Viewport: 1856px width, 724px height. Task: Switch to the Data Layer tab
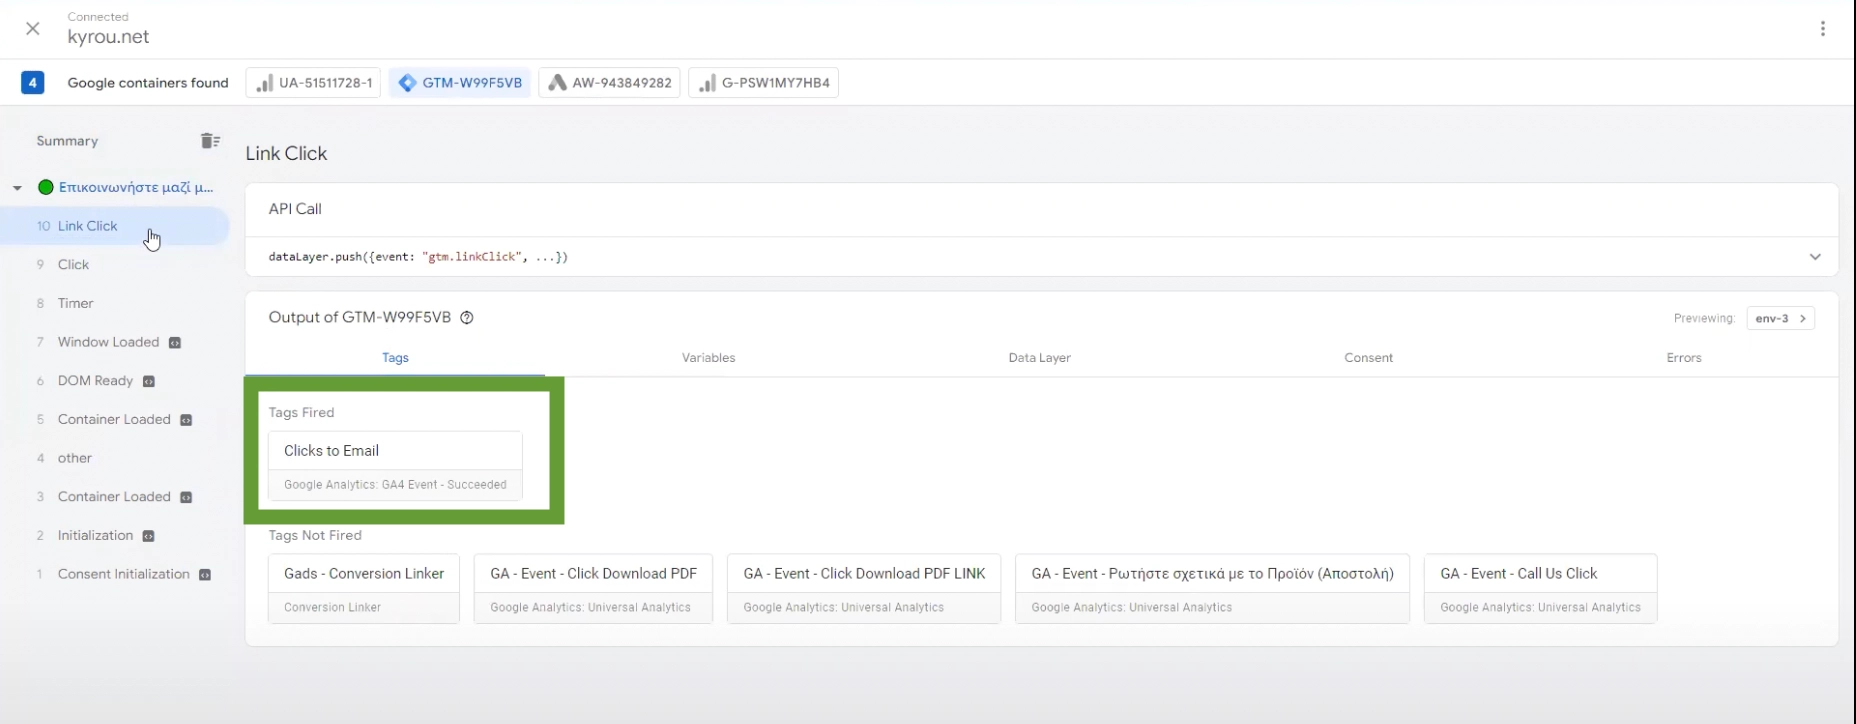click(1039, 358)
